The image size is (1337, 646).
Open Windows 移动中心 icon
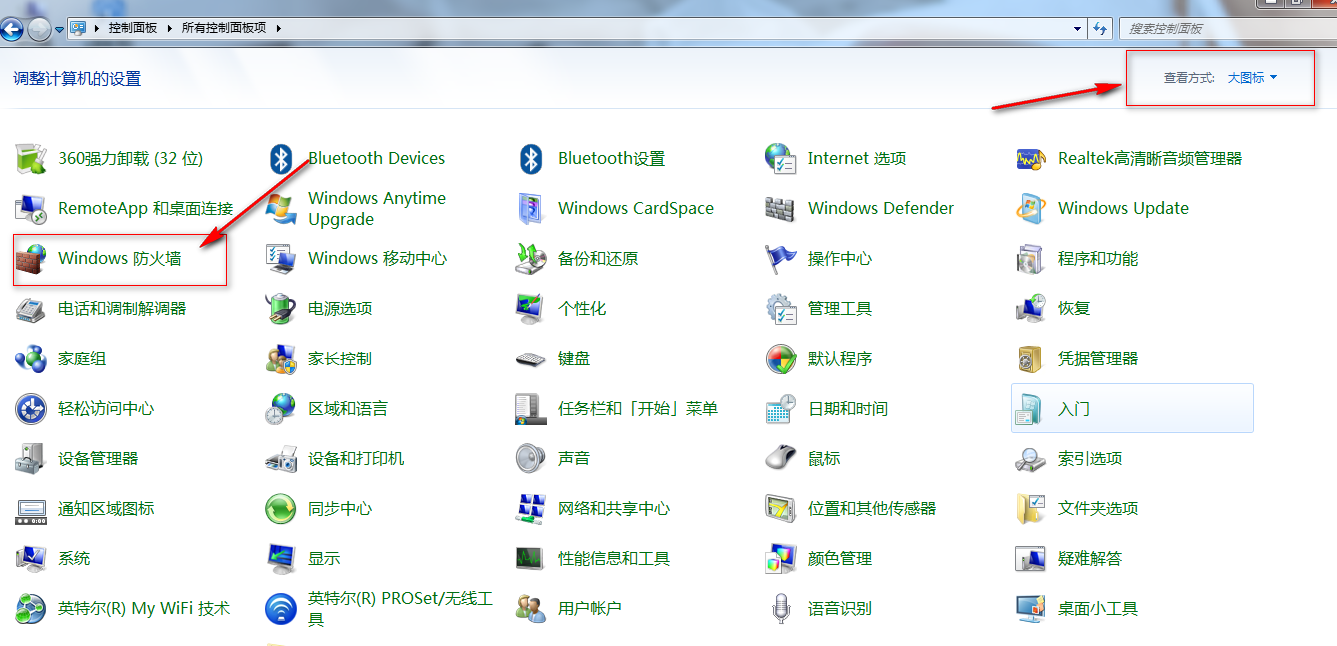(281, 258)
